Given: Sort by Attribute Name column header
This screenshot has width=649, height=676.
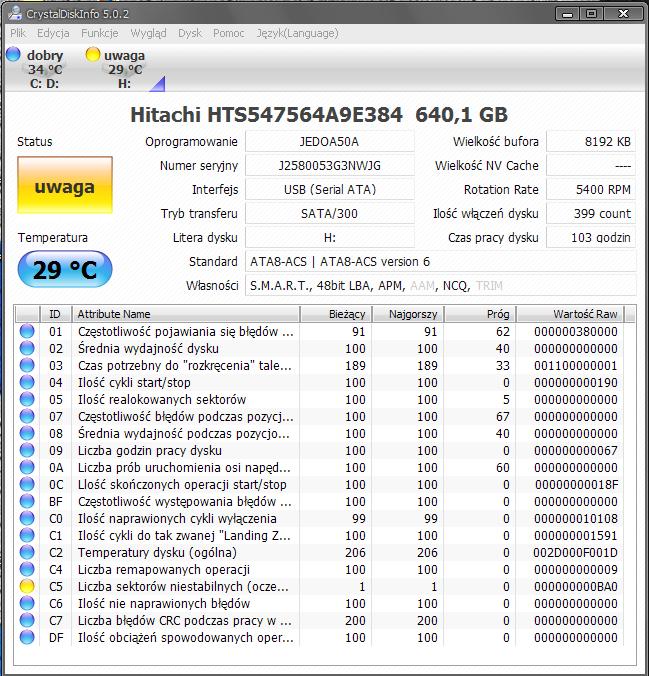Looking at the screenshot, I should point(185,314).
